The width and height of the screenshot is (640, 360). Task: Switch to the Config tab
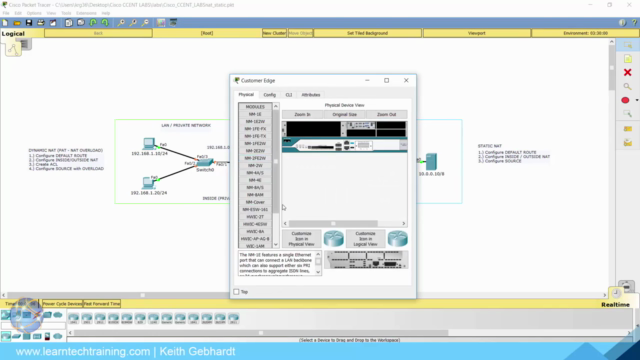pyautogui.click(x=269, y=95)
